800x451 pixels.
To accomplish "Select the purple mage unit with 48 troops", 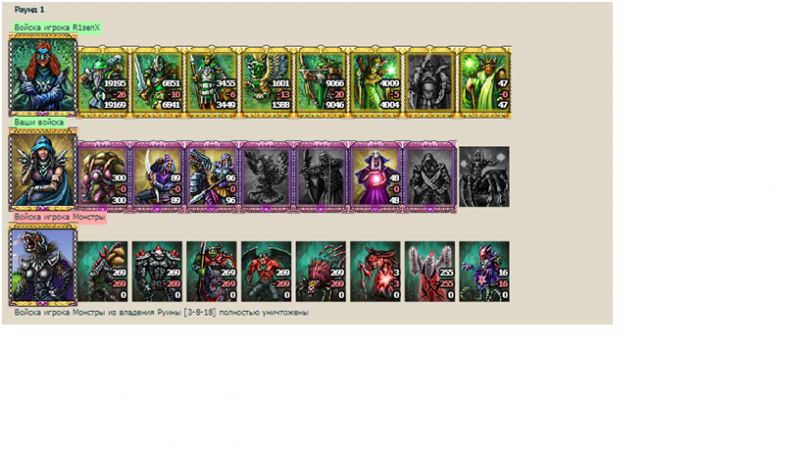I will (376, 177).
